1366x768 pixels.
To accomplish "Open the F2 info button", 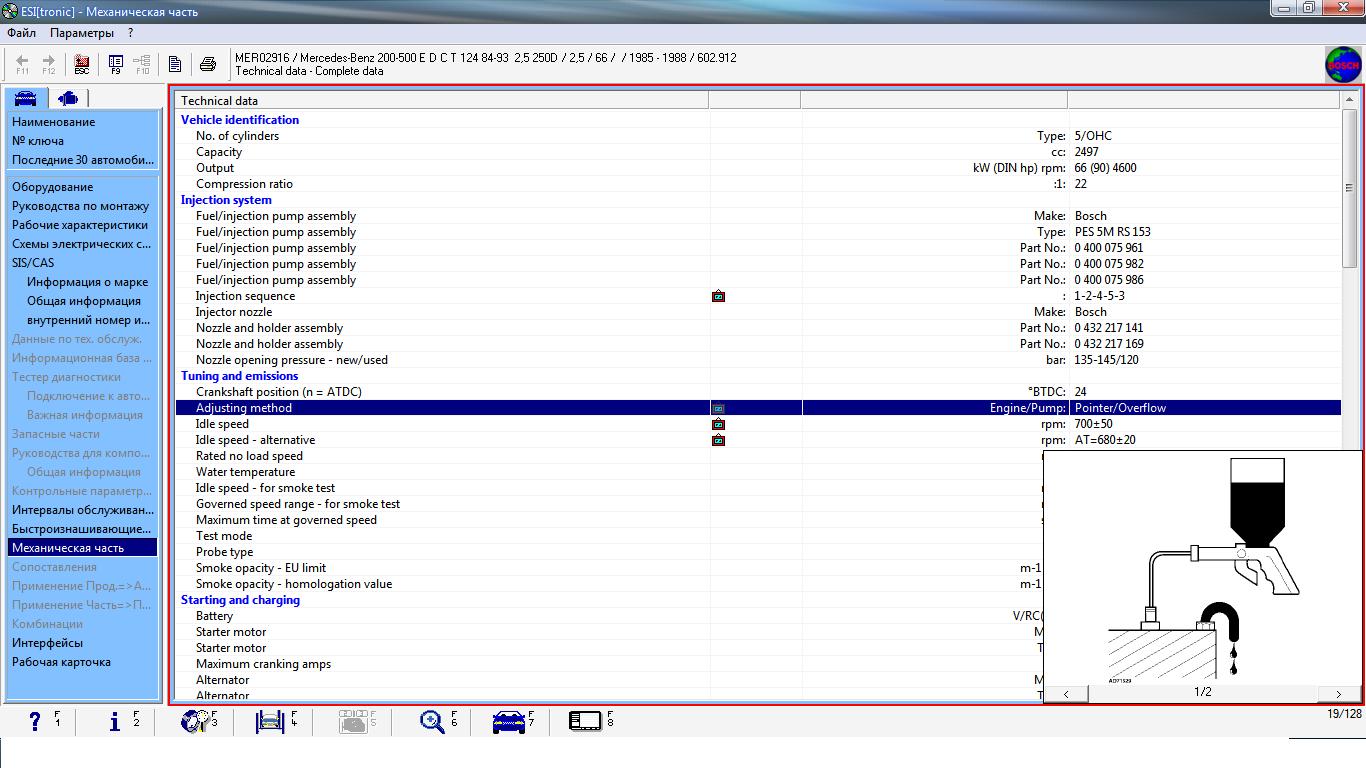I will click(115, 721).
